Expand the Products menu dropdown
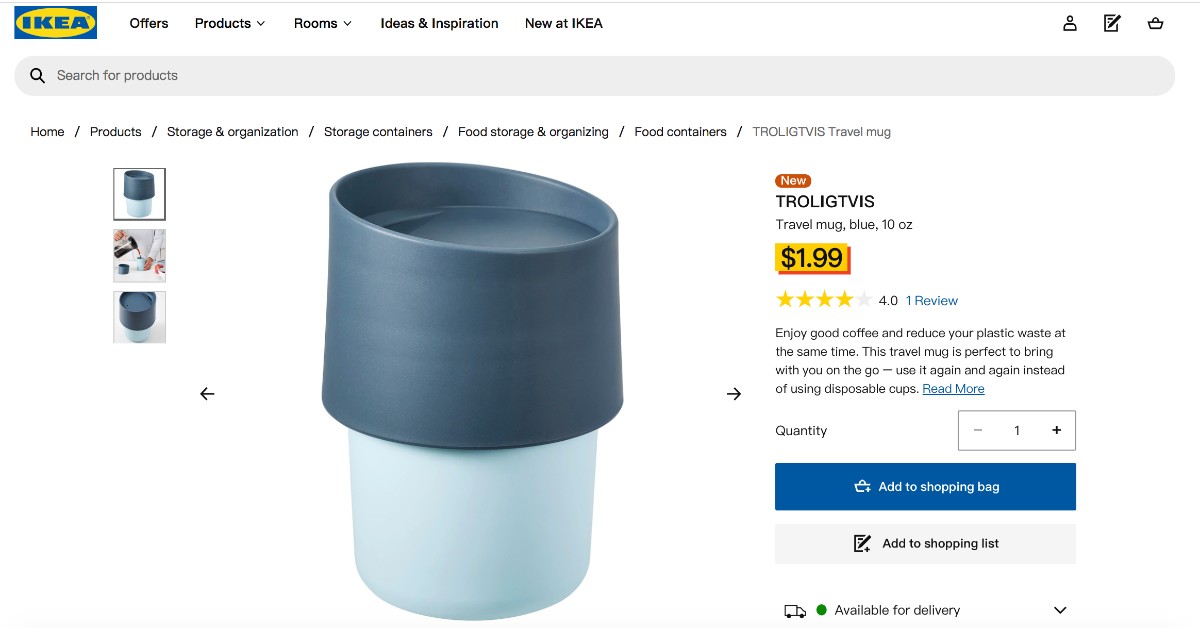The width and height of the screenshot is (1200, 628). [x=230, y=23]
